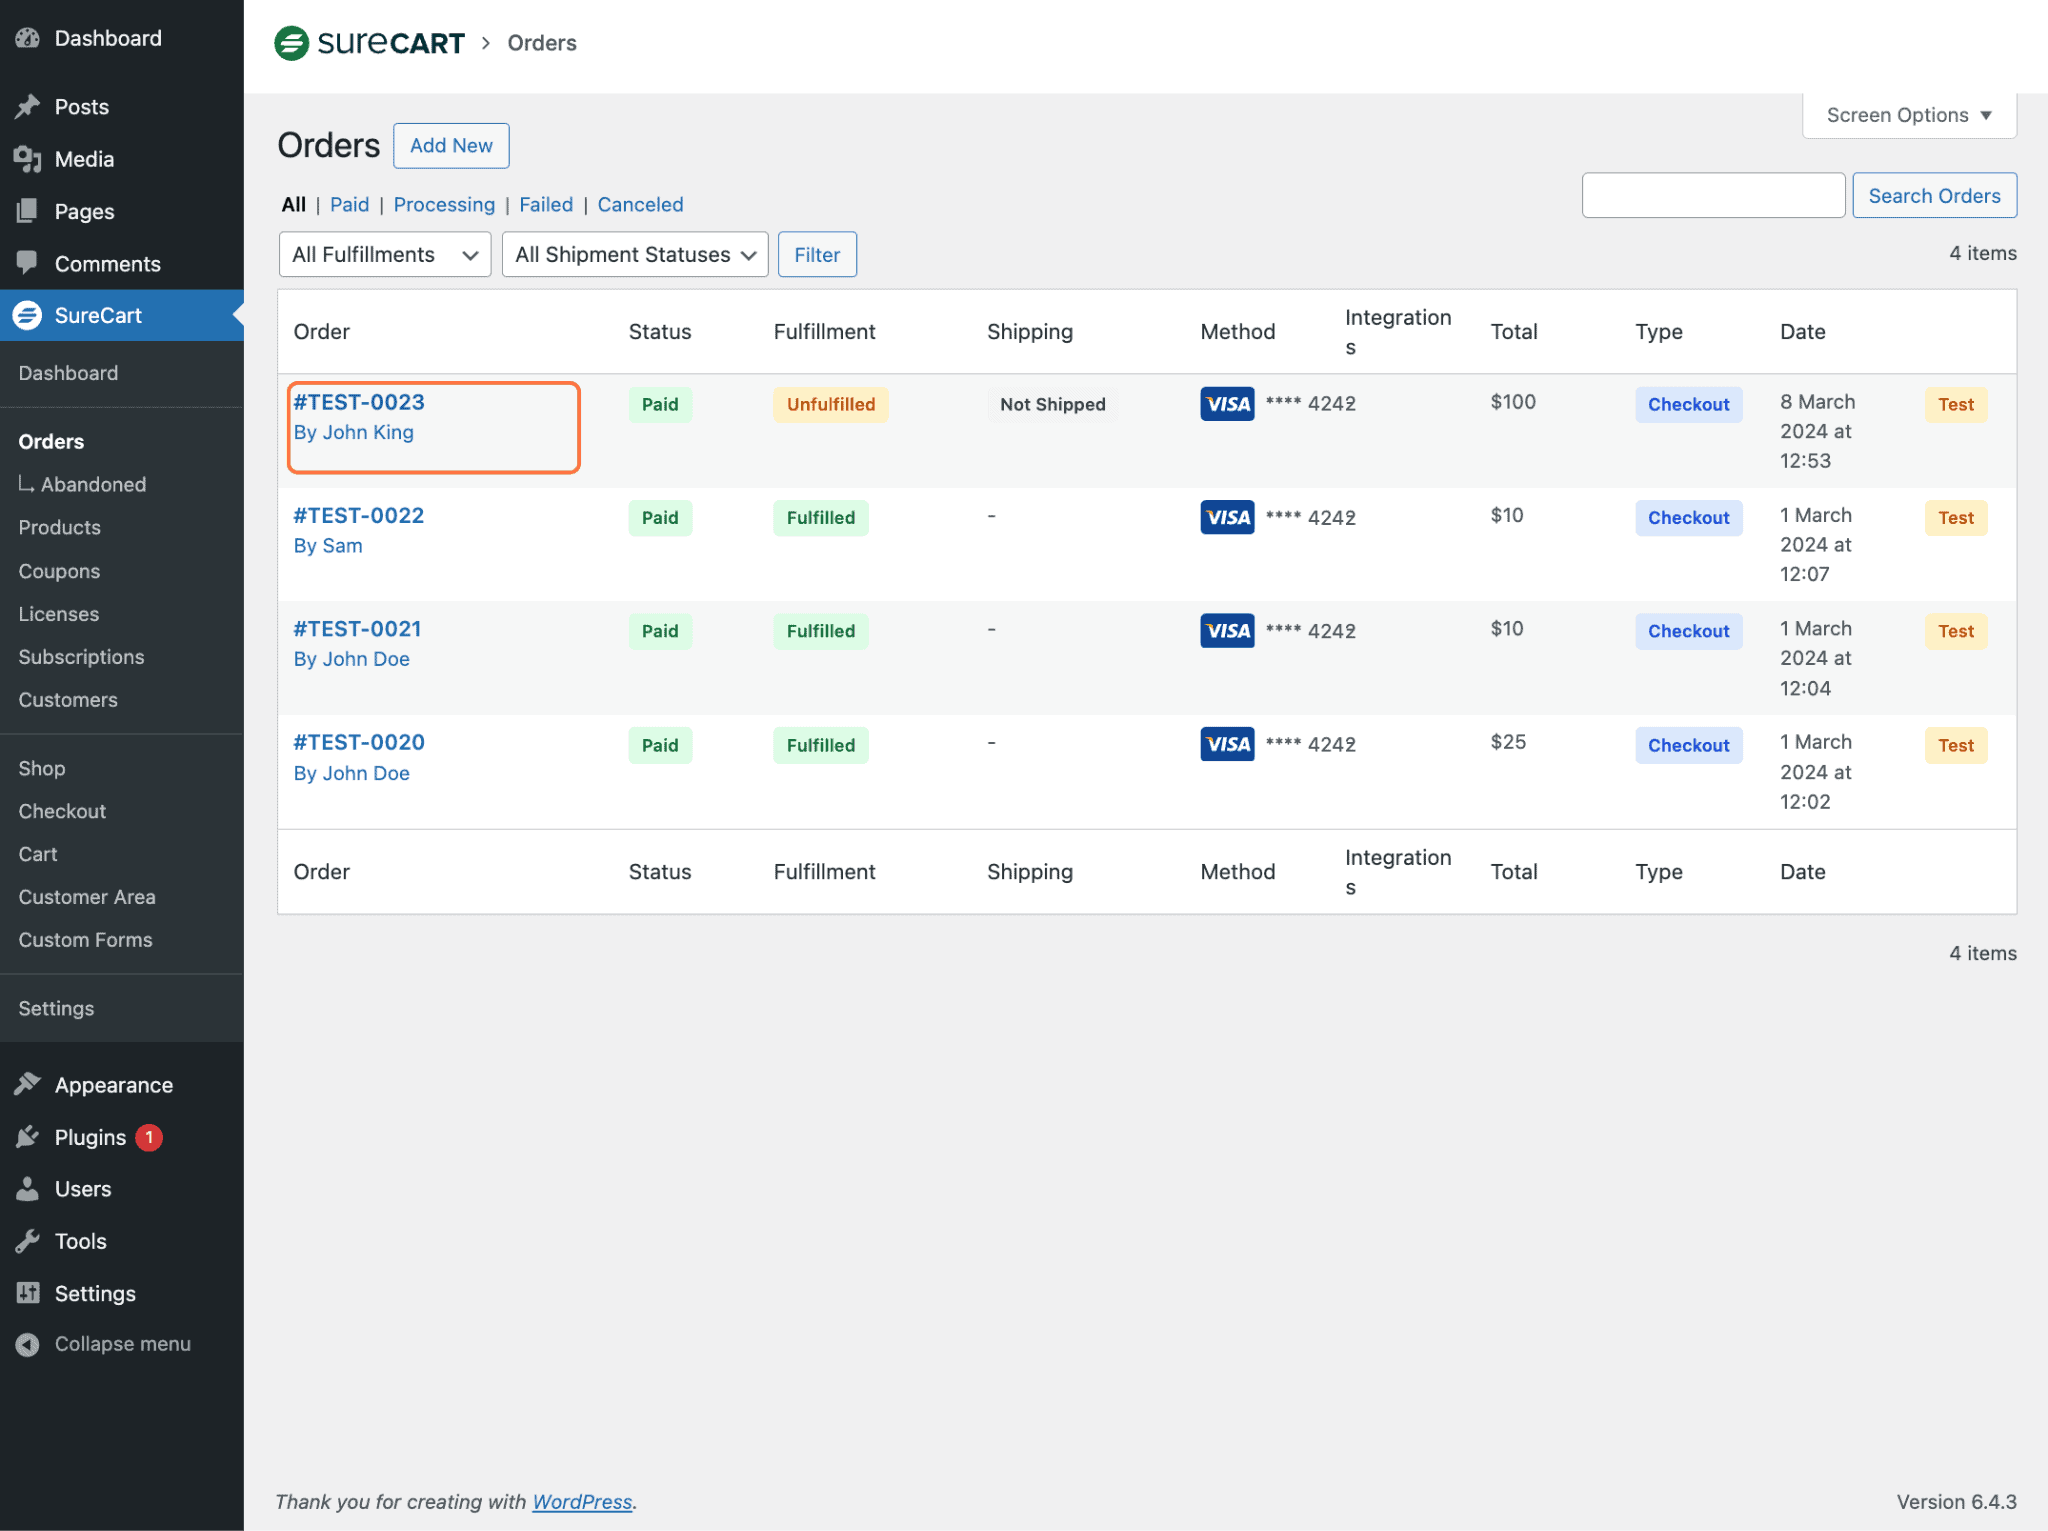
Task: Open order #TEST-0022 by Sam
Action: tap(358, 515)
